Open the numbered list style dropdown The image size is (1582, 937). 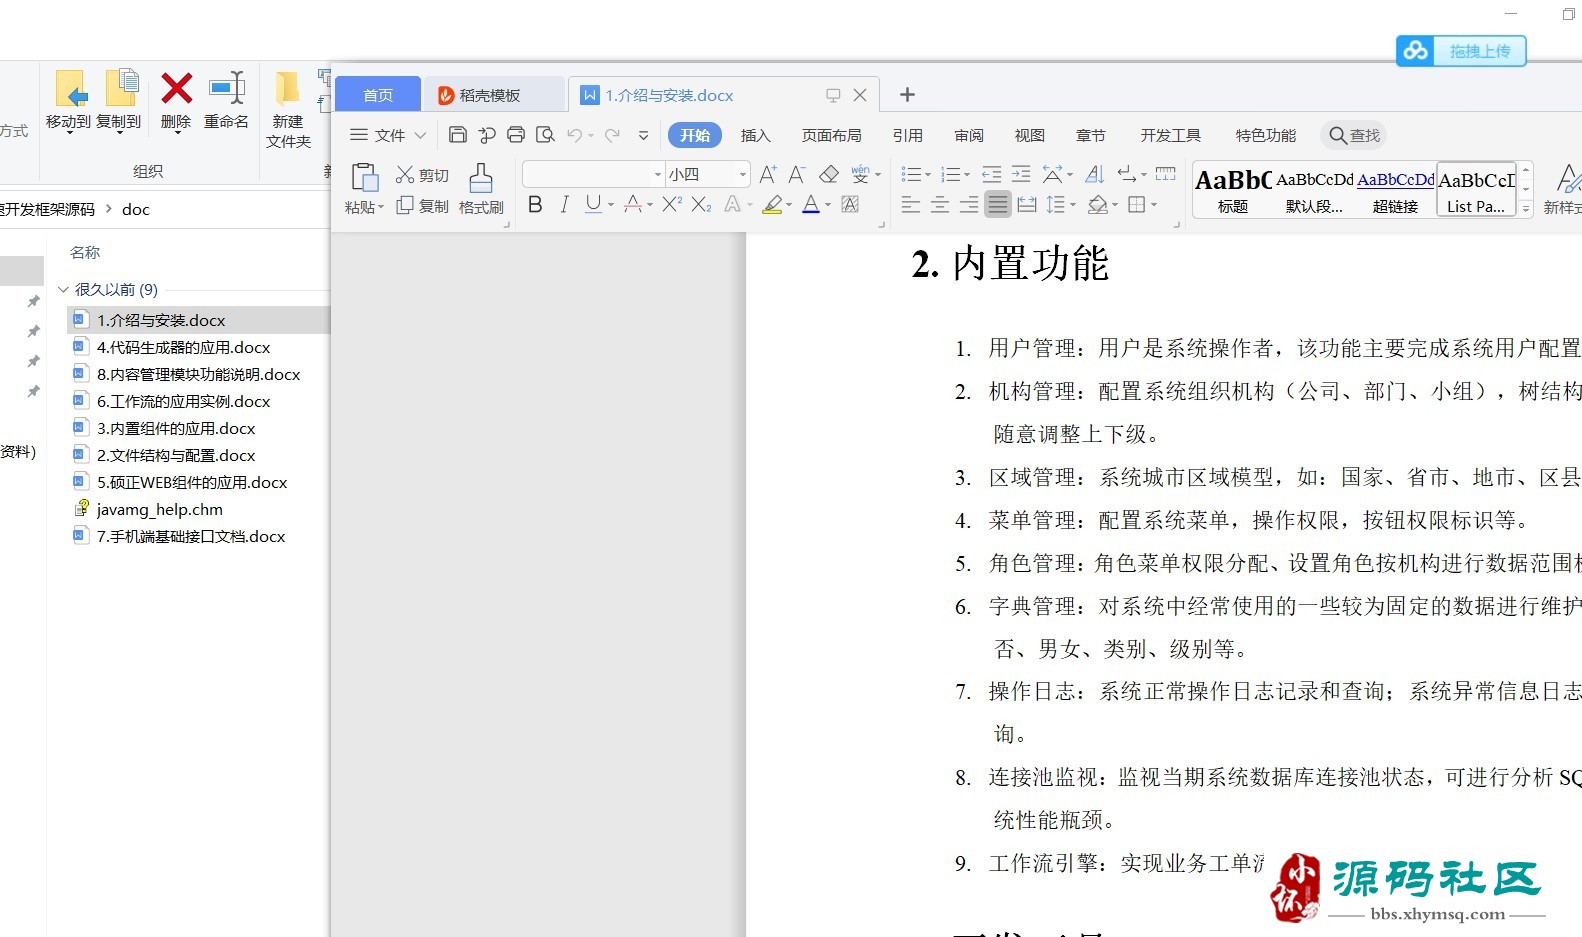coord(967,175)
